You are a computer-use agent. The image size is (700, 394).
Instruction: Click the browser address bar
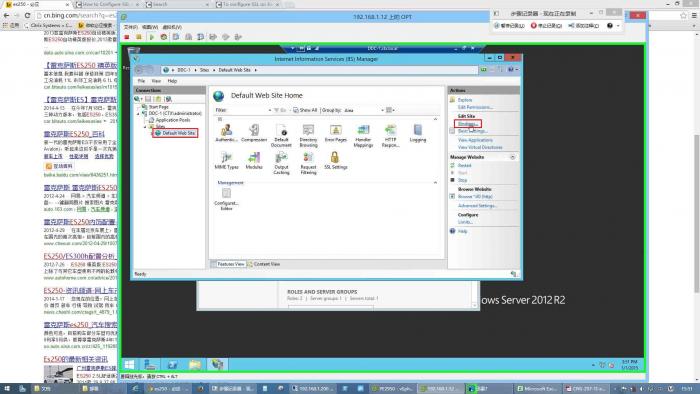pyautogui.click(x=78, y=15)
